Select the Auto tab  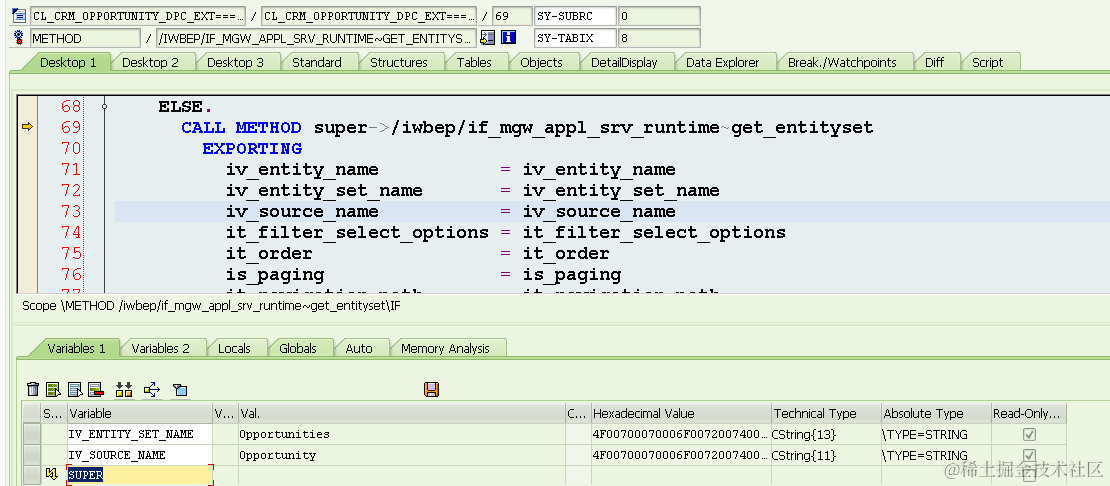[x=359, y=348]
